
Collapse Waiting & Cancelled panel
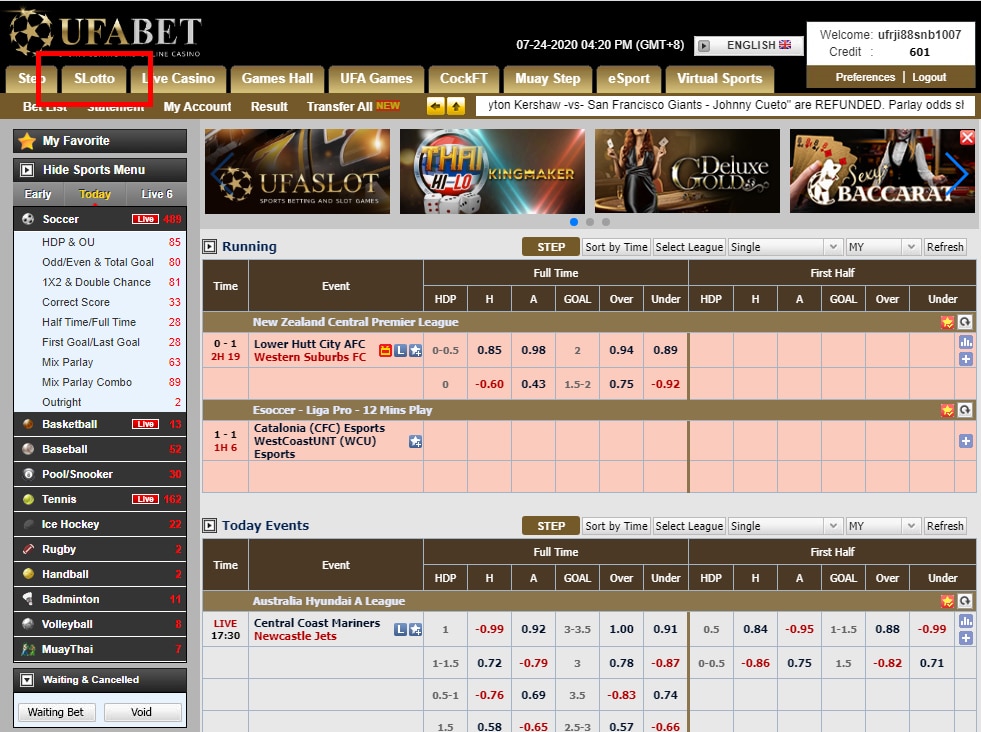[27, 679]
